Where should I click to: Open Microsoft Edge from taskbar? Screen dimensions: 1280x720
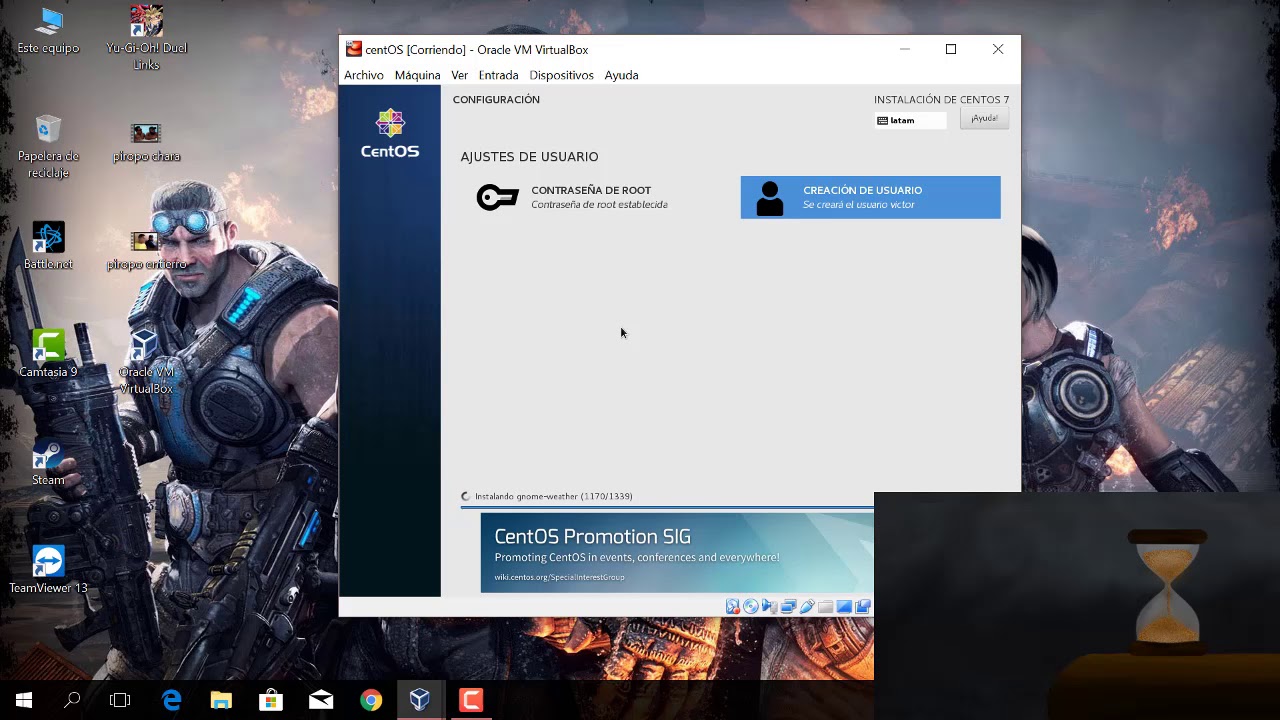coord(171,700)
